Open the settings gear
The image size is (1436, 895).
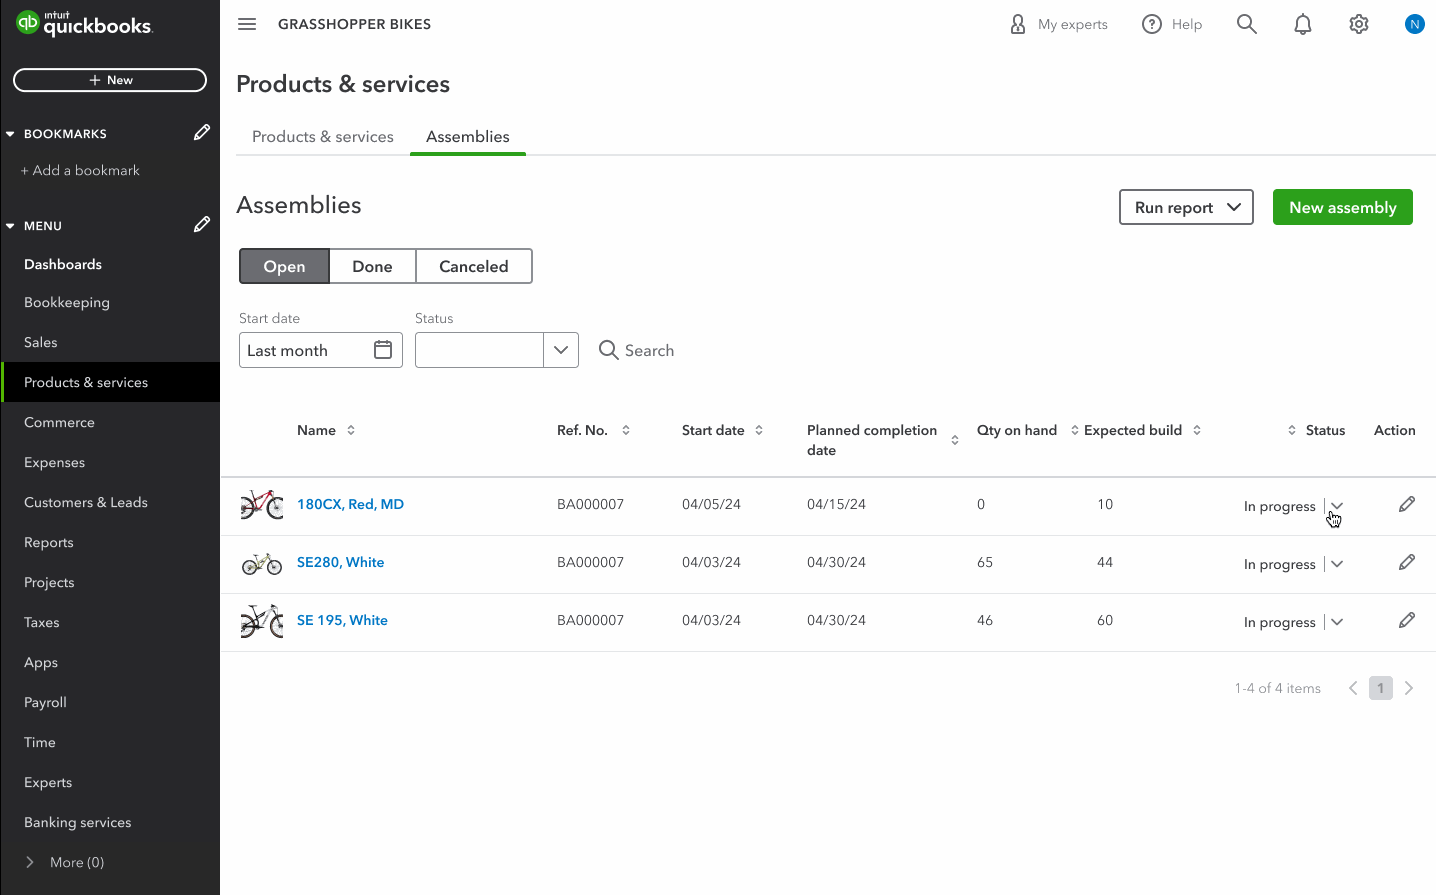click(x=1358, y=24)
